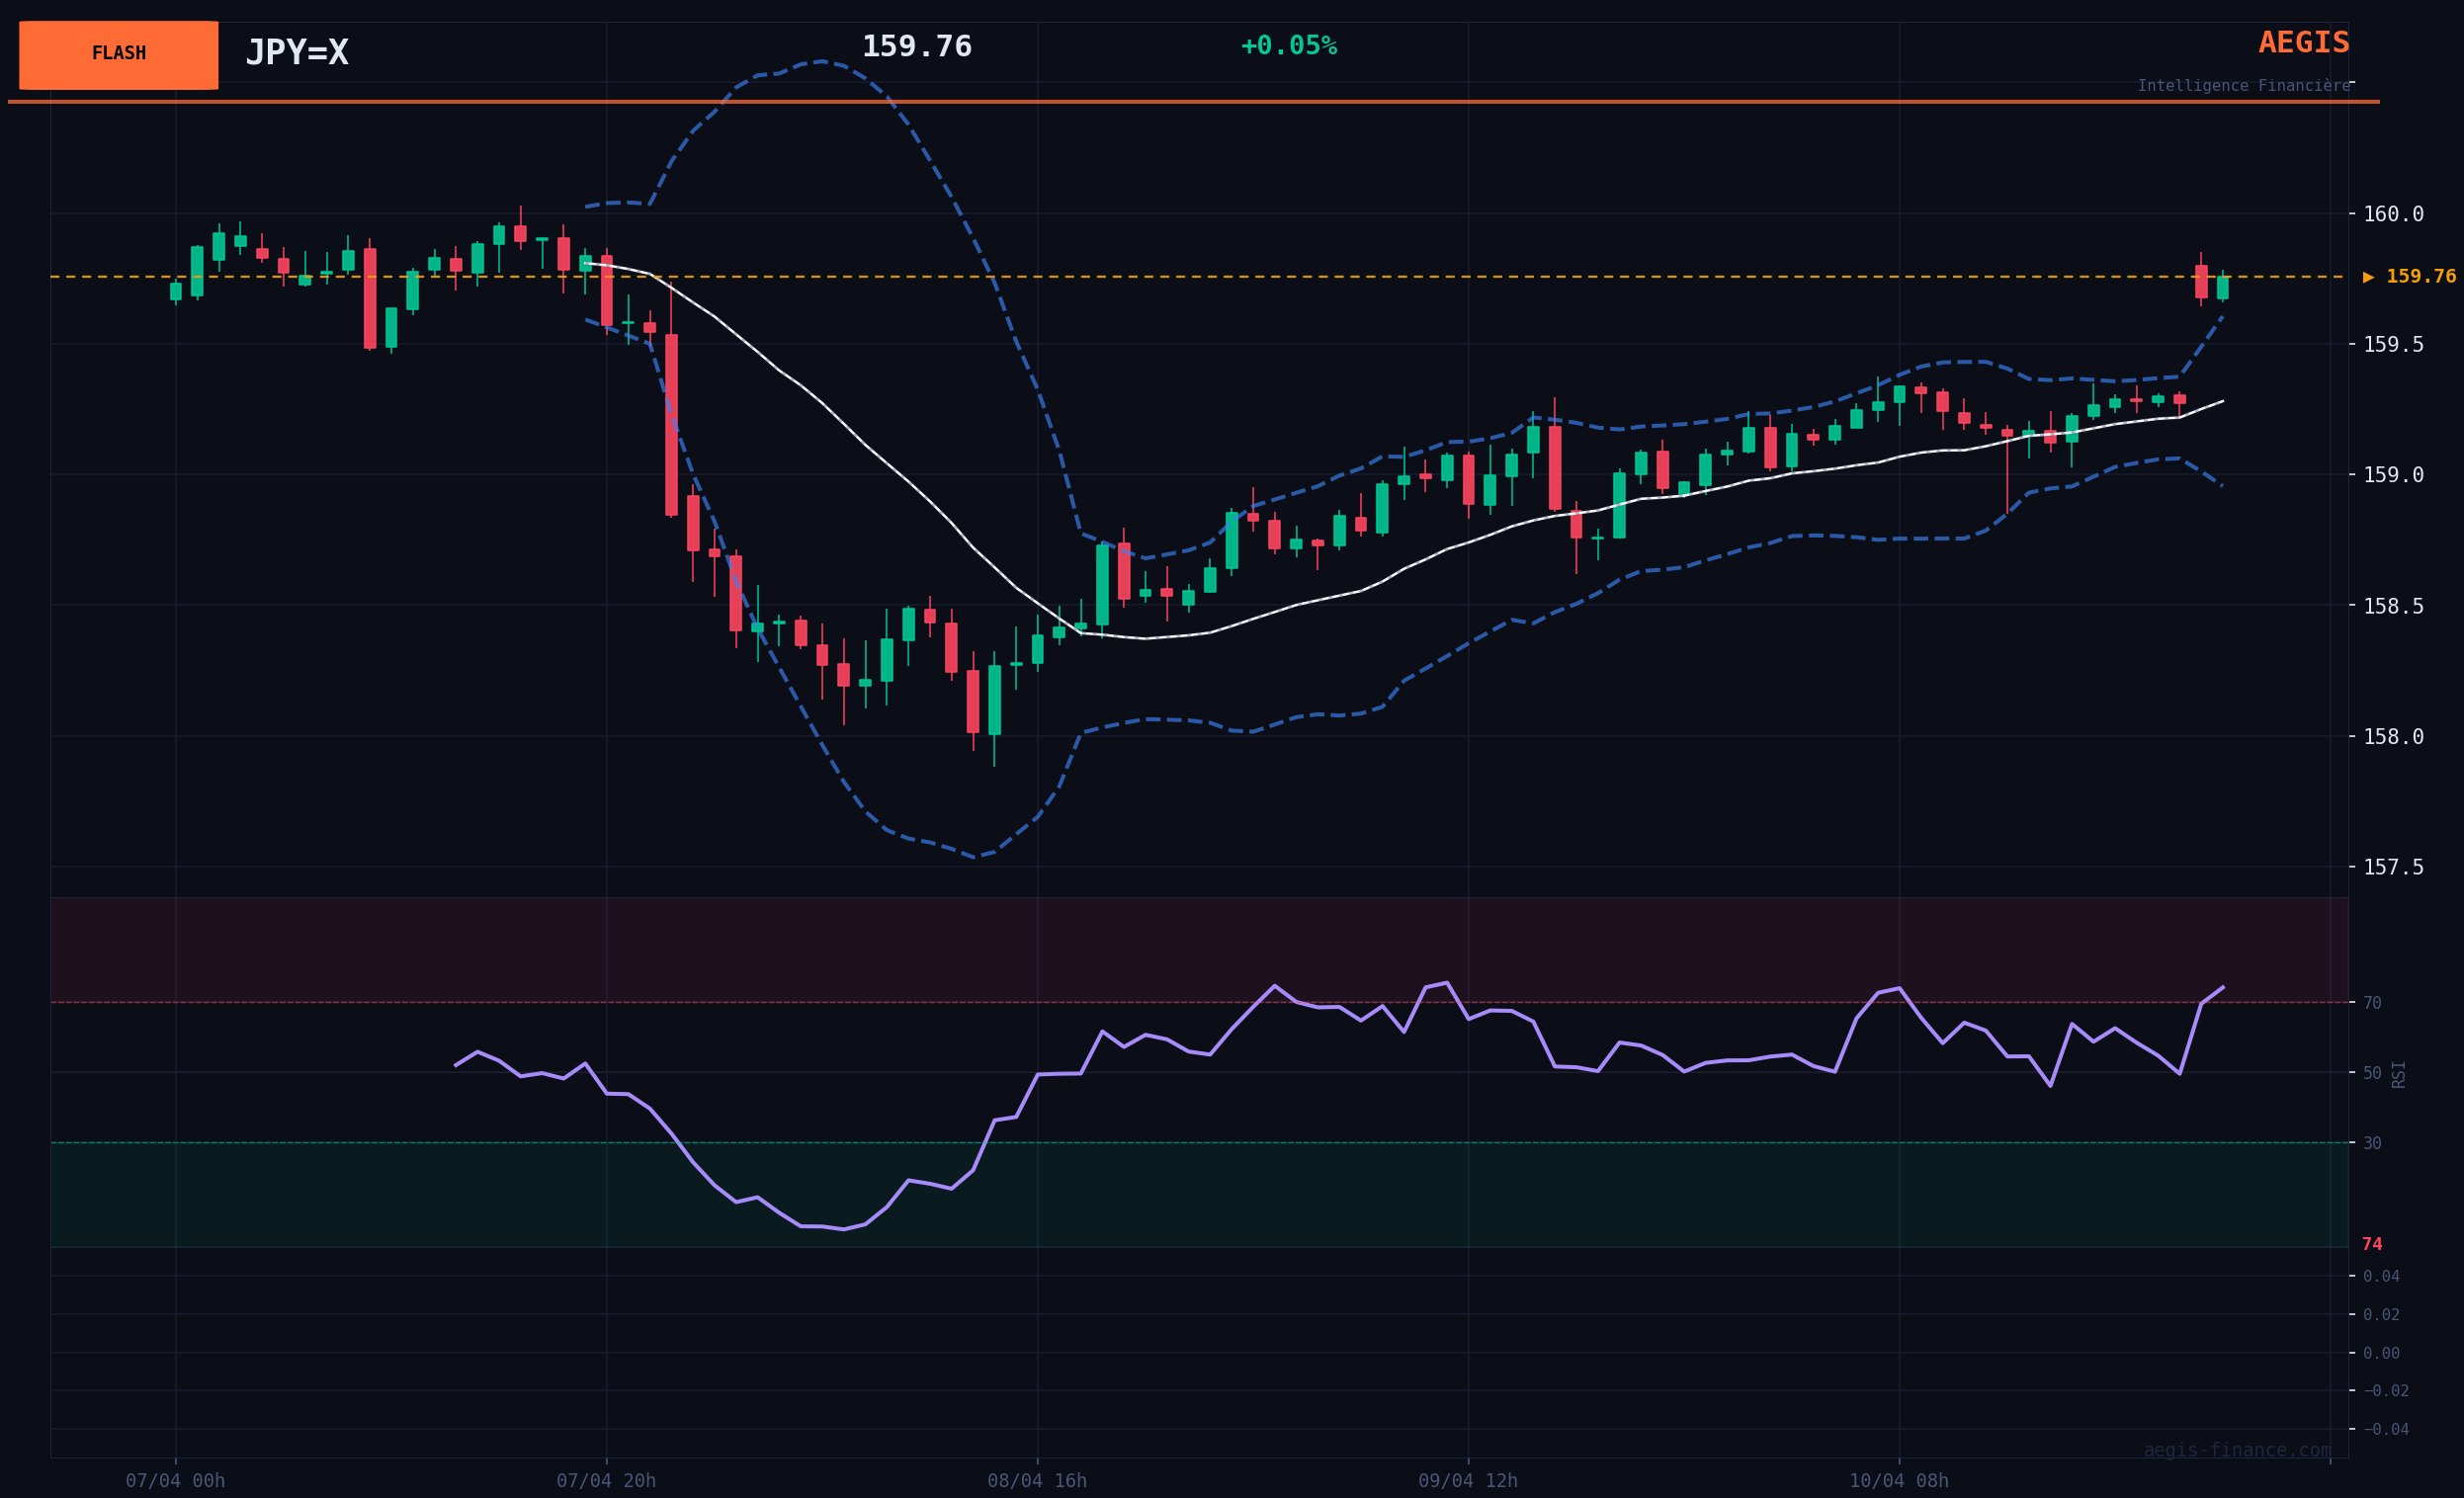Click the RSI axis label
The width and height of the screenshot is (2464, 1498).
(2398, 1074)
